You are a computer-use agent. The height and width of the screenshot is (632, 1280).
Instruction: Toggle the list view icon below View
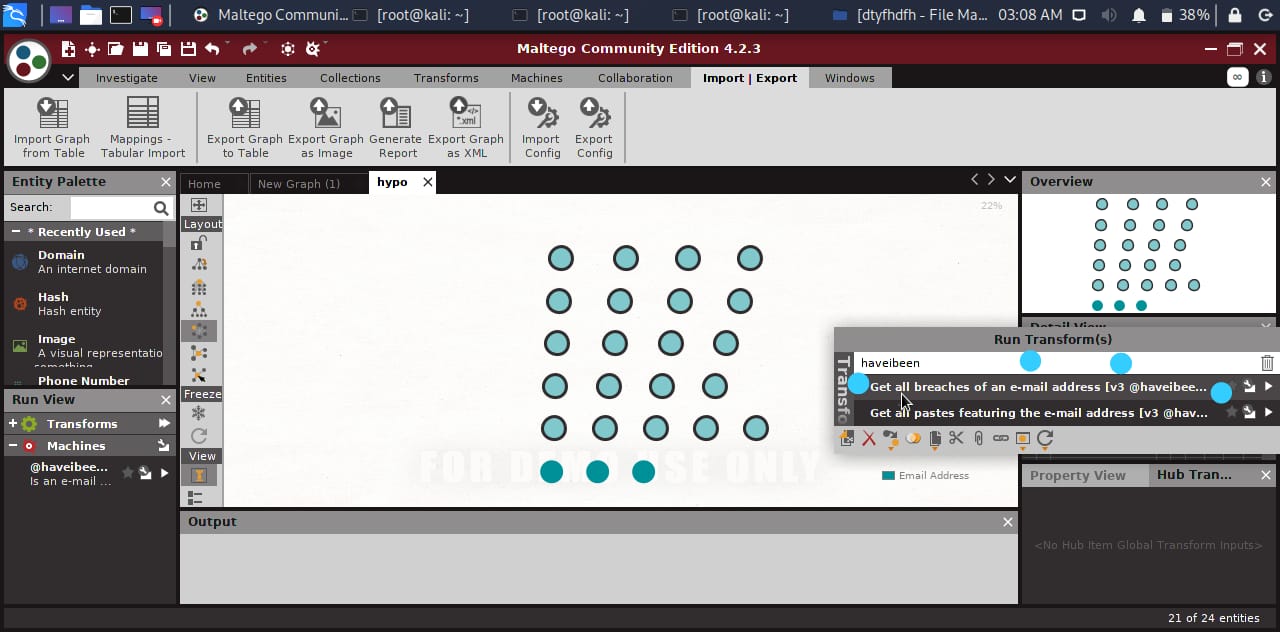(x=196, y=497)
